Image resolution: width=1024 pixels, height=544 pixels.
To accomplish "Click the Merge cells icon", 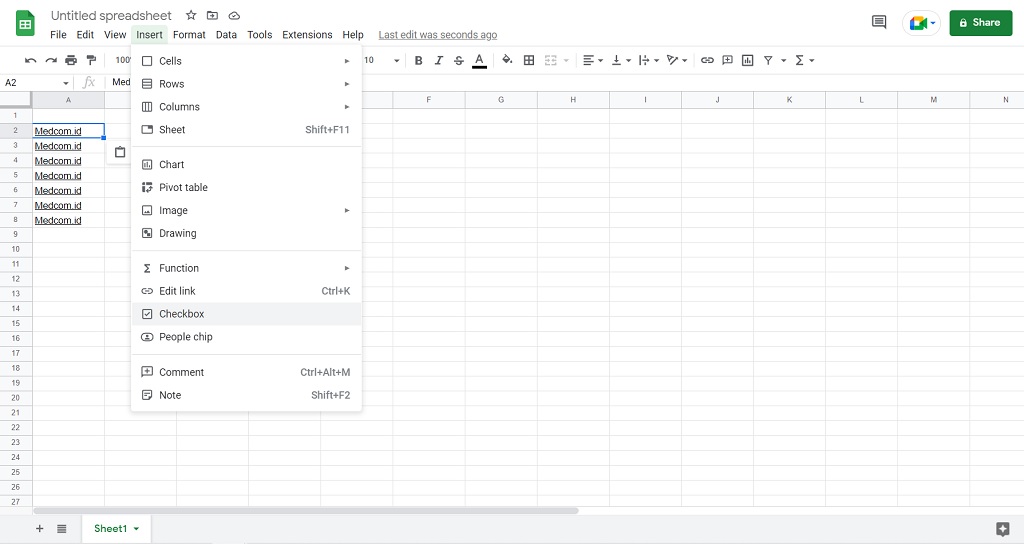I will [x=551, y=60].
